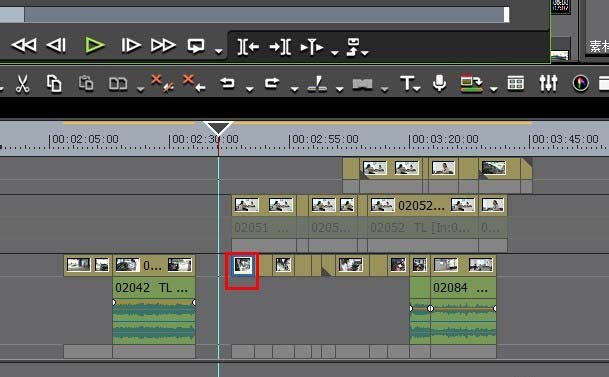Click timecode 00:03:20:00 on ruler
Viewport: 609px width, 377px height.
445,139
